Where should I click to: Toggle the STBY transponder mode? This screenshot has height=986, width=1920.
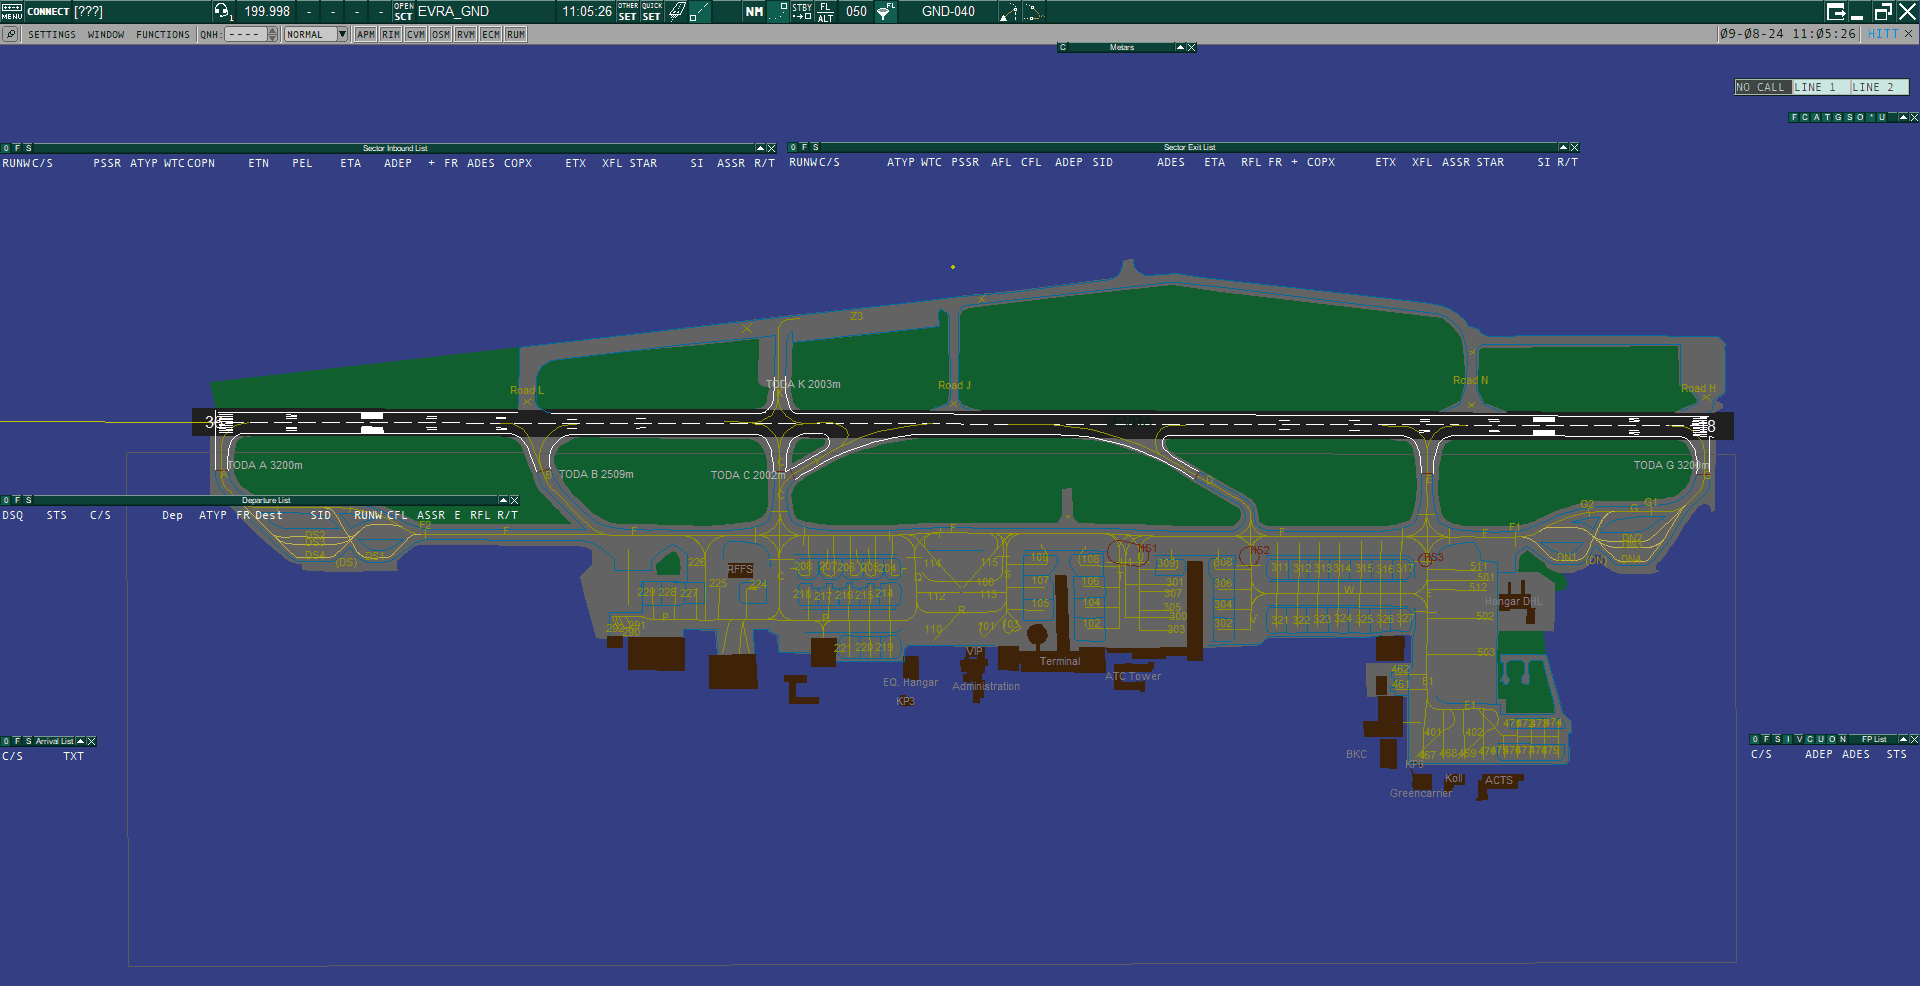[802, 11]
